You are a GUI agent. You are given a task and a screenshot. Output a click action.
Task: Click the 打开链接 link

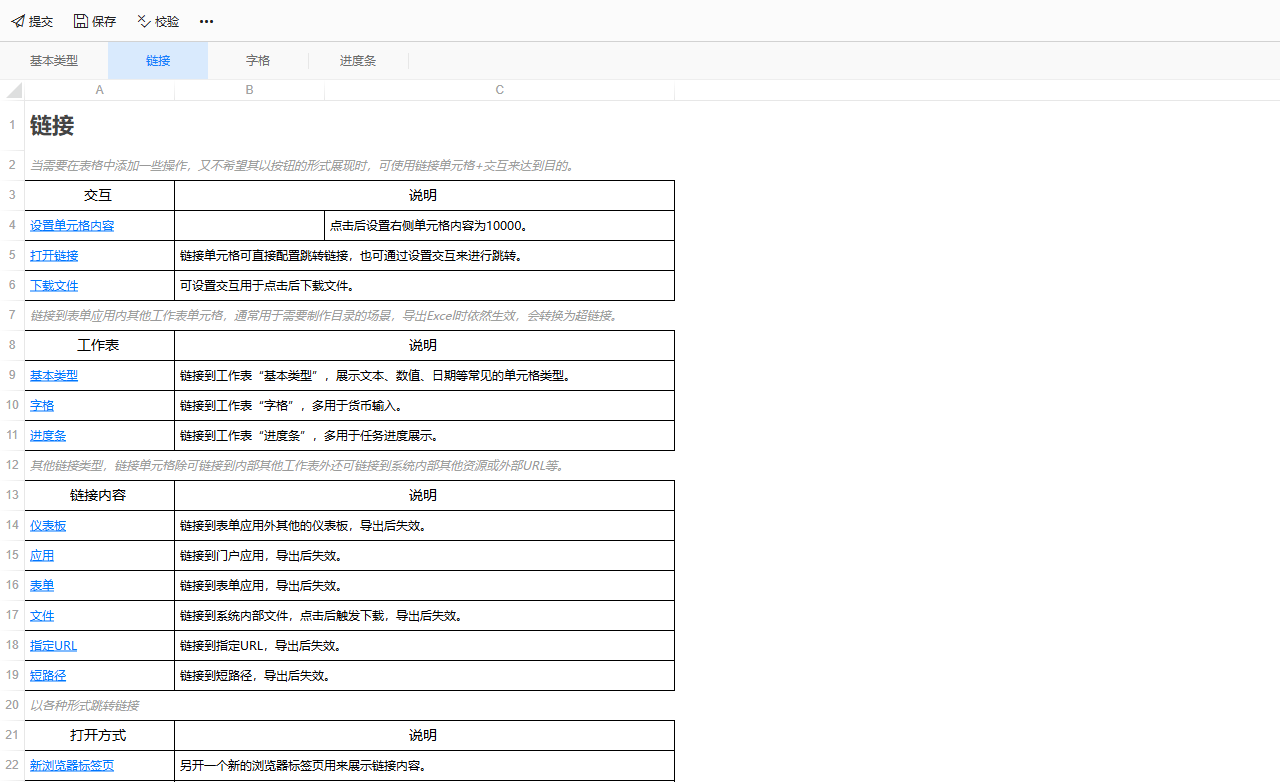click(54, 256)
